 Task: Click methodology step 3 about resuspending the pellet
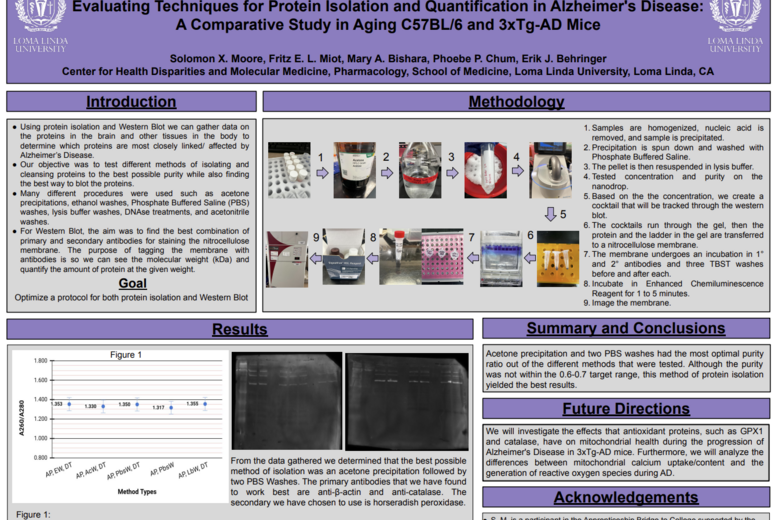coord(668,167)
